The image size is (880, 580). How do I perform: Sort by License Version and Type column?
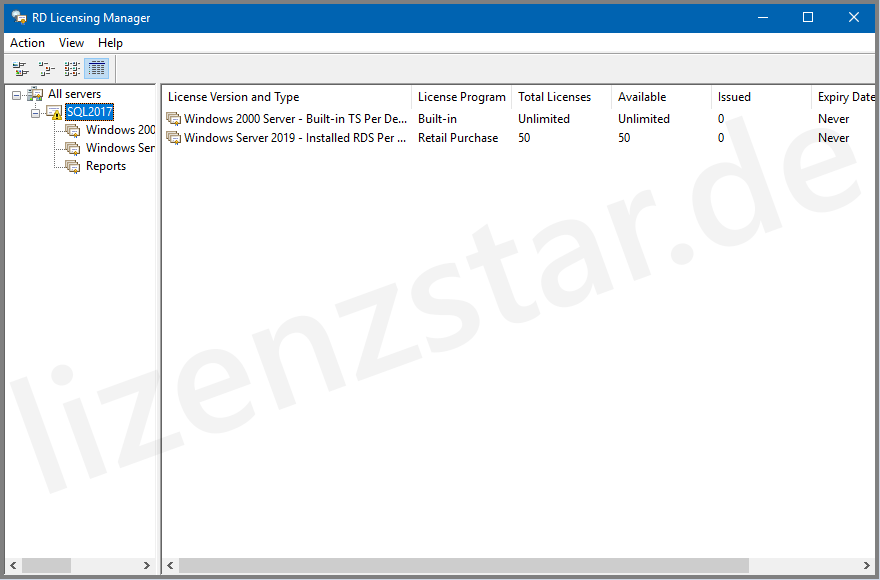point(285,97)
